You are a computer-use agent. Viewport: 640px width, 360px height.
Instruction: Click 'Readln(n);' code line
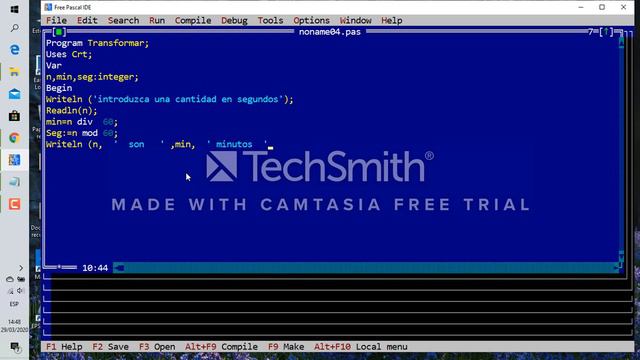(71, 111)
